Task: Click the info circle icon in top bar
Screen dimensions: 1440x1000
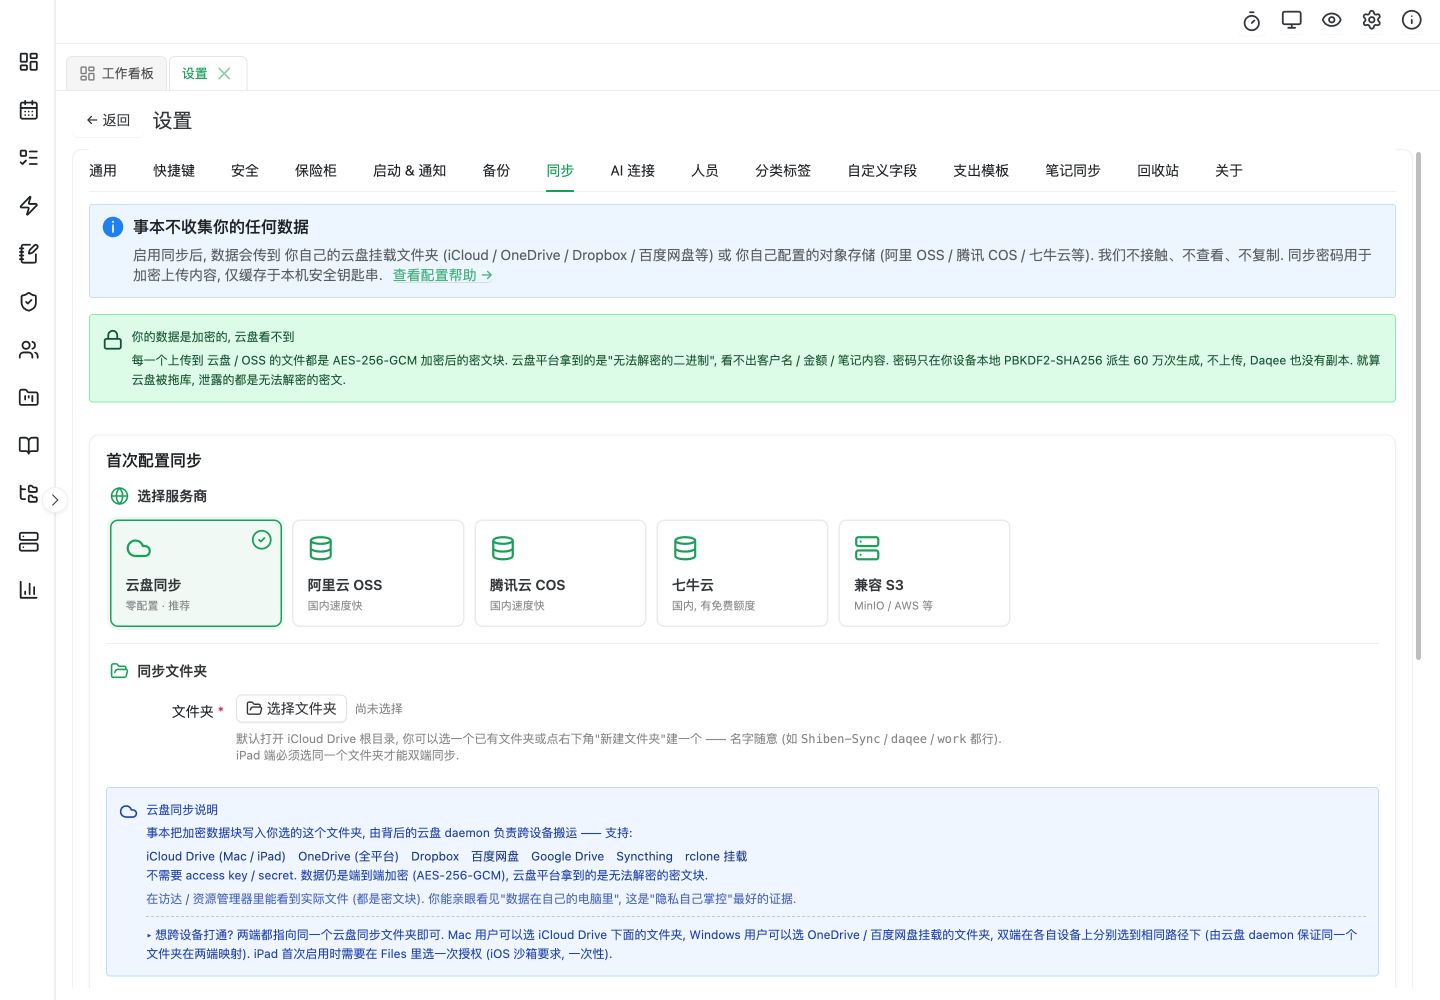Action: pyautogui.click(x=1412, y=20)
